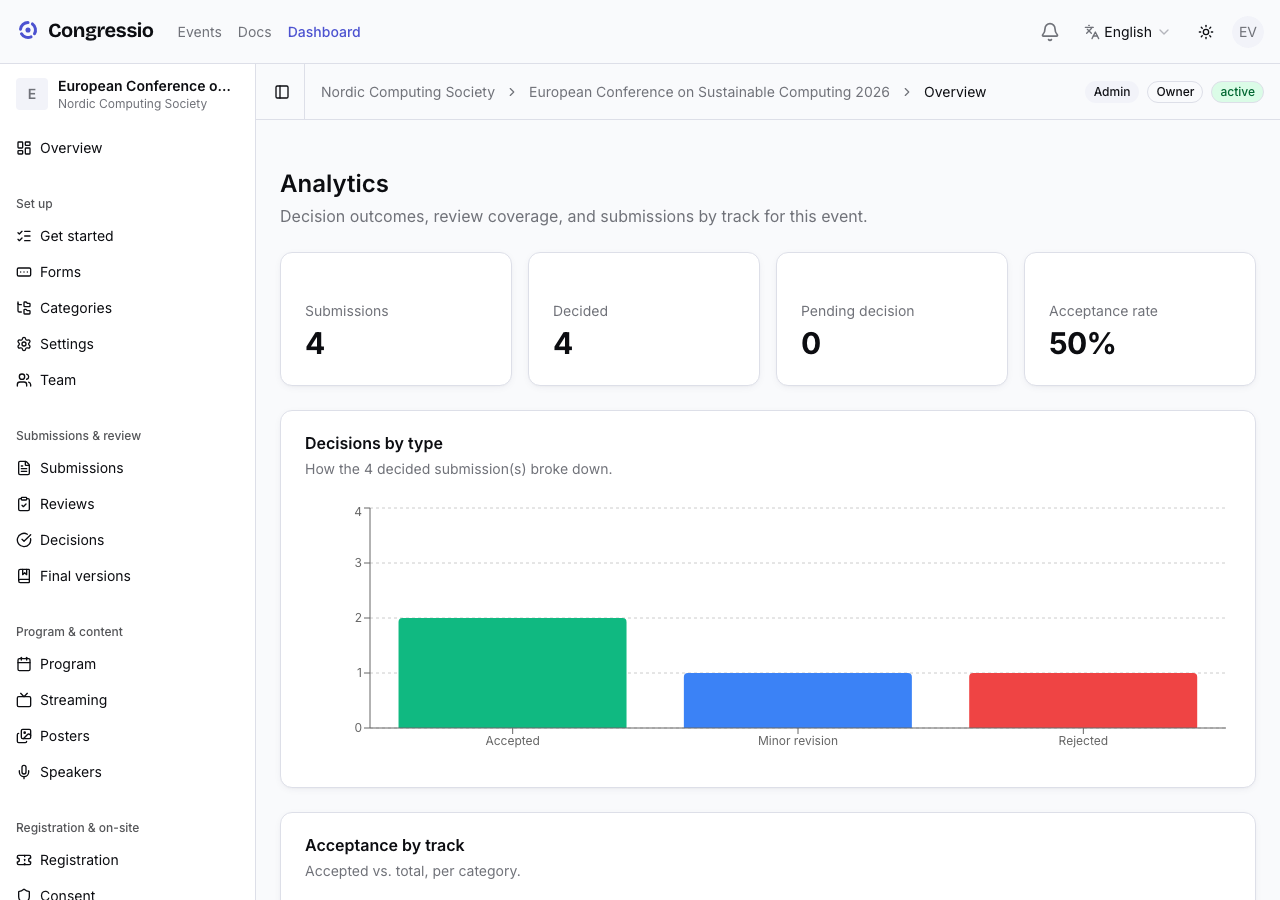Click the Speakers microphone icon
Viewport: 1280px width, 900px height.
[24, 772]
